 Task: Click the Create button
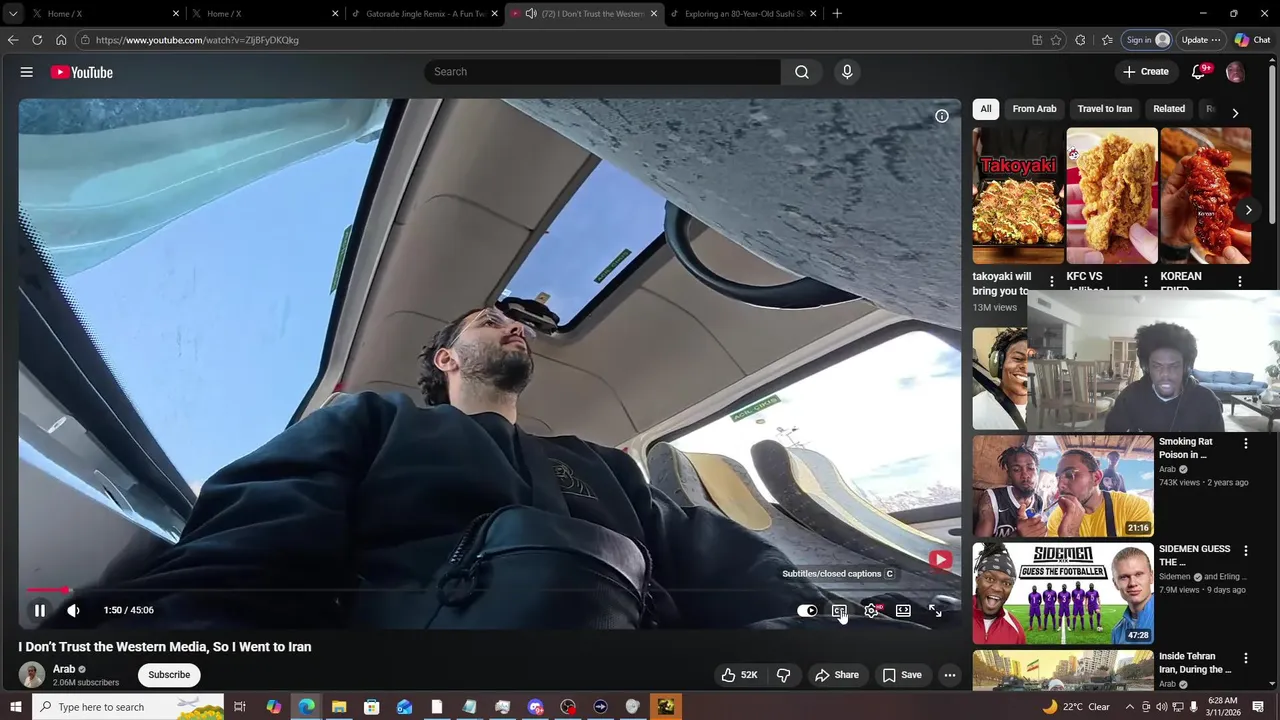(1146, 72)
